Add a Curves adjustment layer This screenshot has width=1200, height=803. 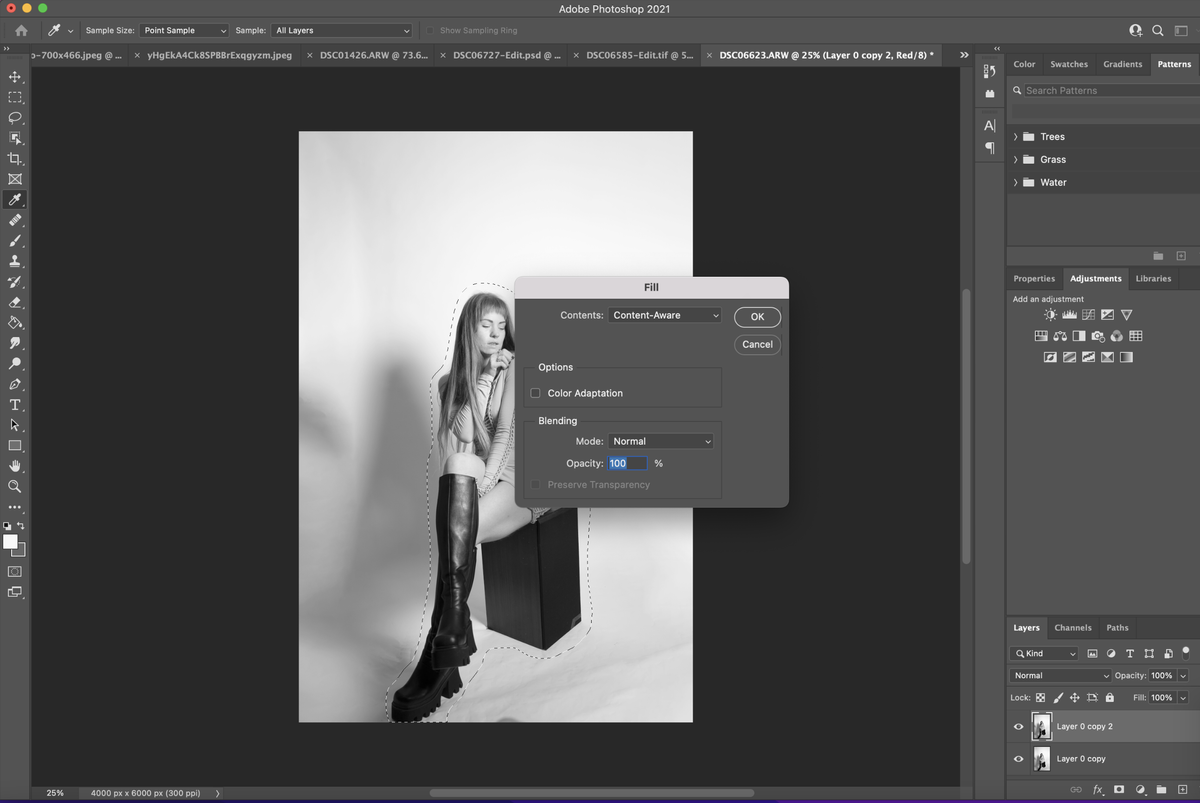pyautogui.click(x=1088, y=314)
